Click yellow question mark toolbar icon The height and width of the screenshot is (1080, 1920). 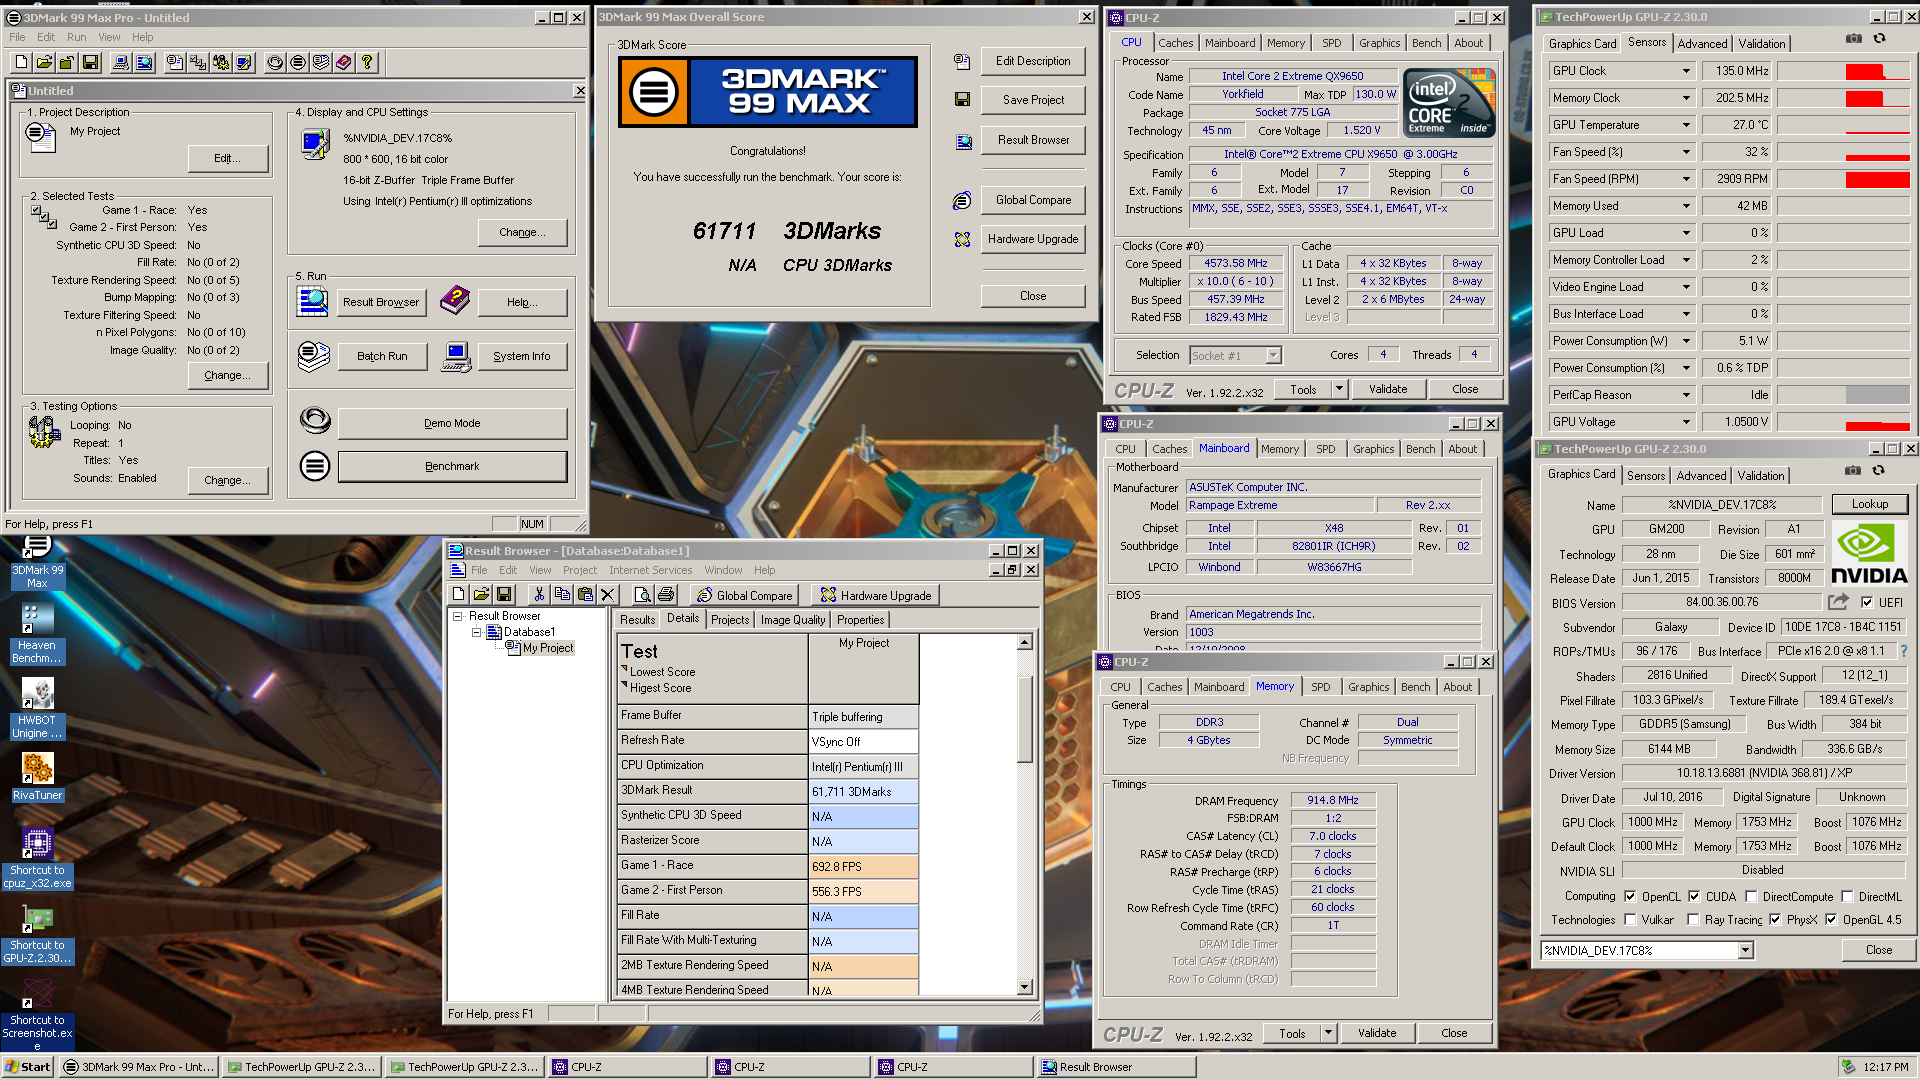[367, 62]
